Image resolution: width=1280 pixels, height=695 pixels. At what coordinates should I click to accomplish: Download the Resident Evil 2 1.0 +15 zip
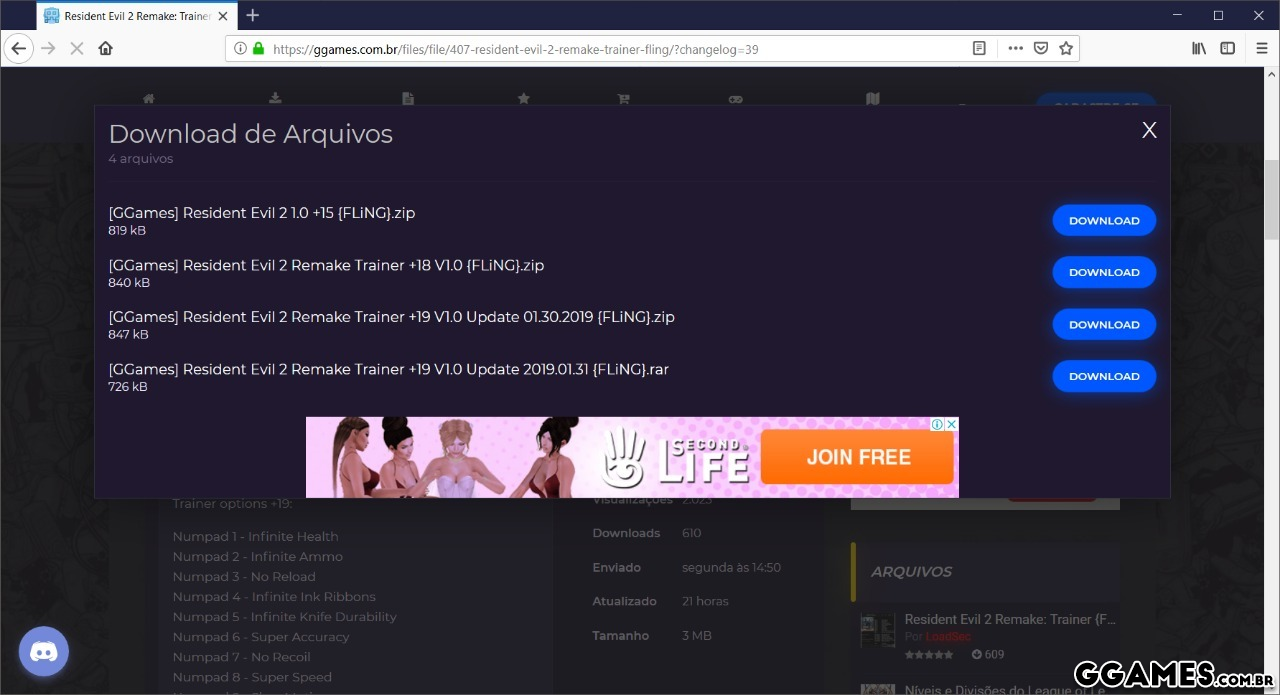1103,221
